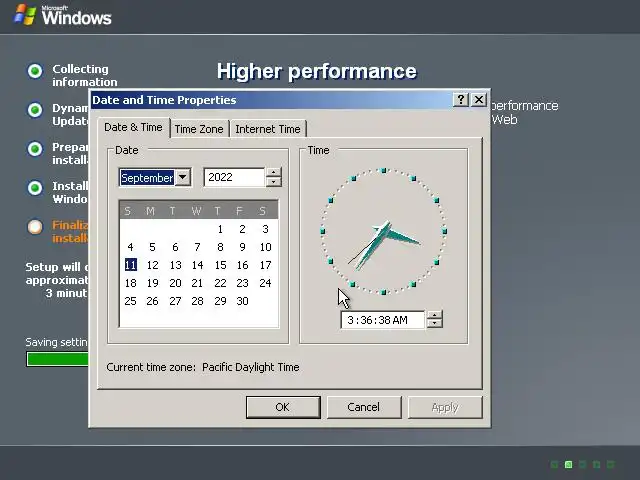Confirm with the OK button
Viewport: 640px width, 480px height.
(x=283, y=407)
